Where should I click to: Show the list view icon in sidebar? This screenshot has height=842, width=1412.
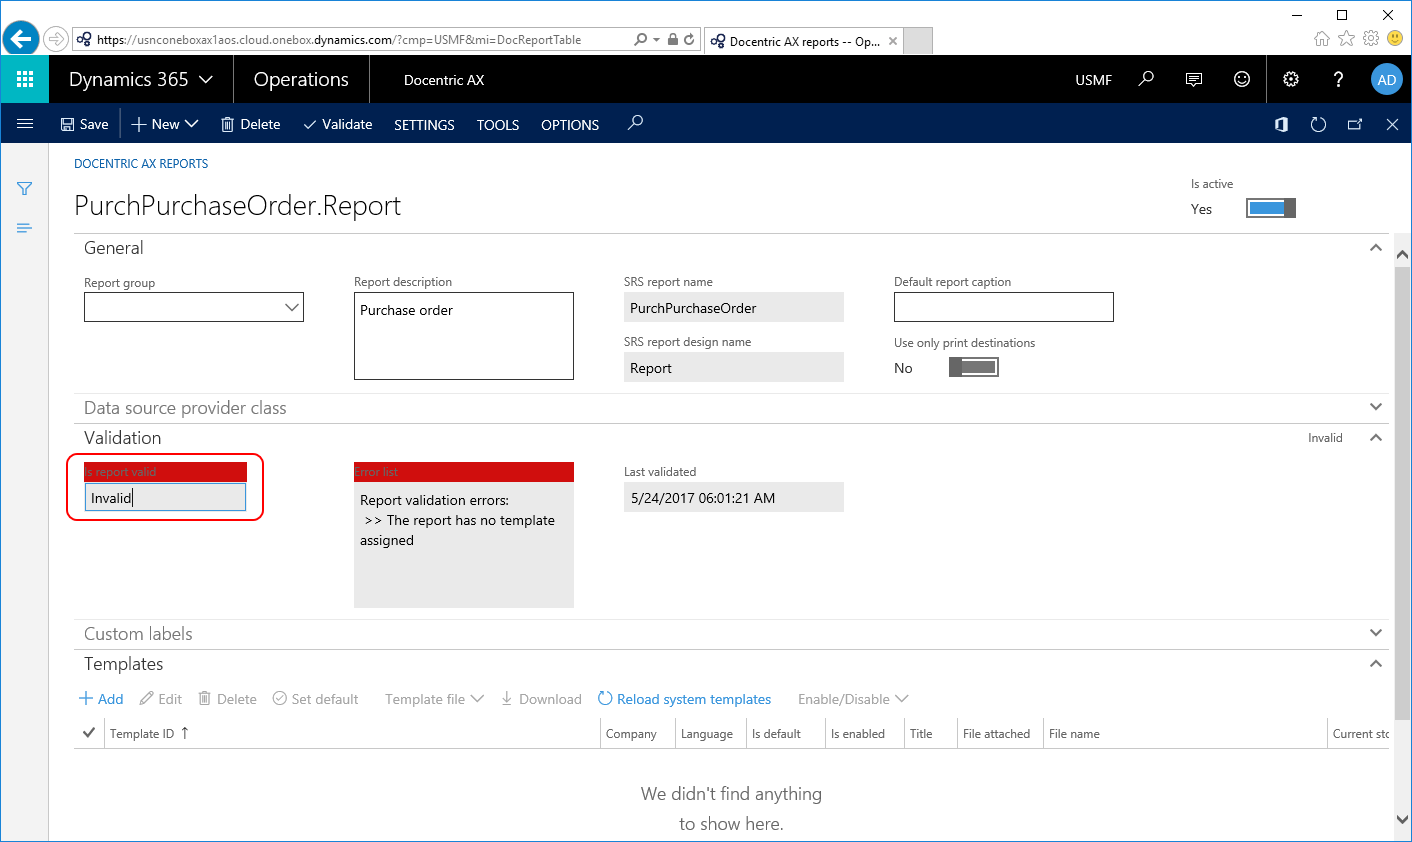click(x=25, y=228)
